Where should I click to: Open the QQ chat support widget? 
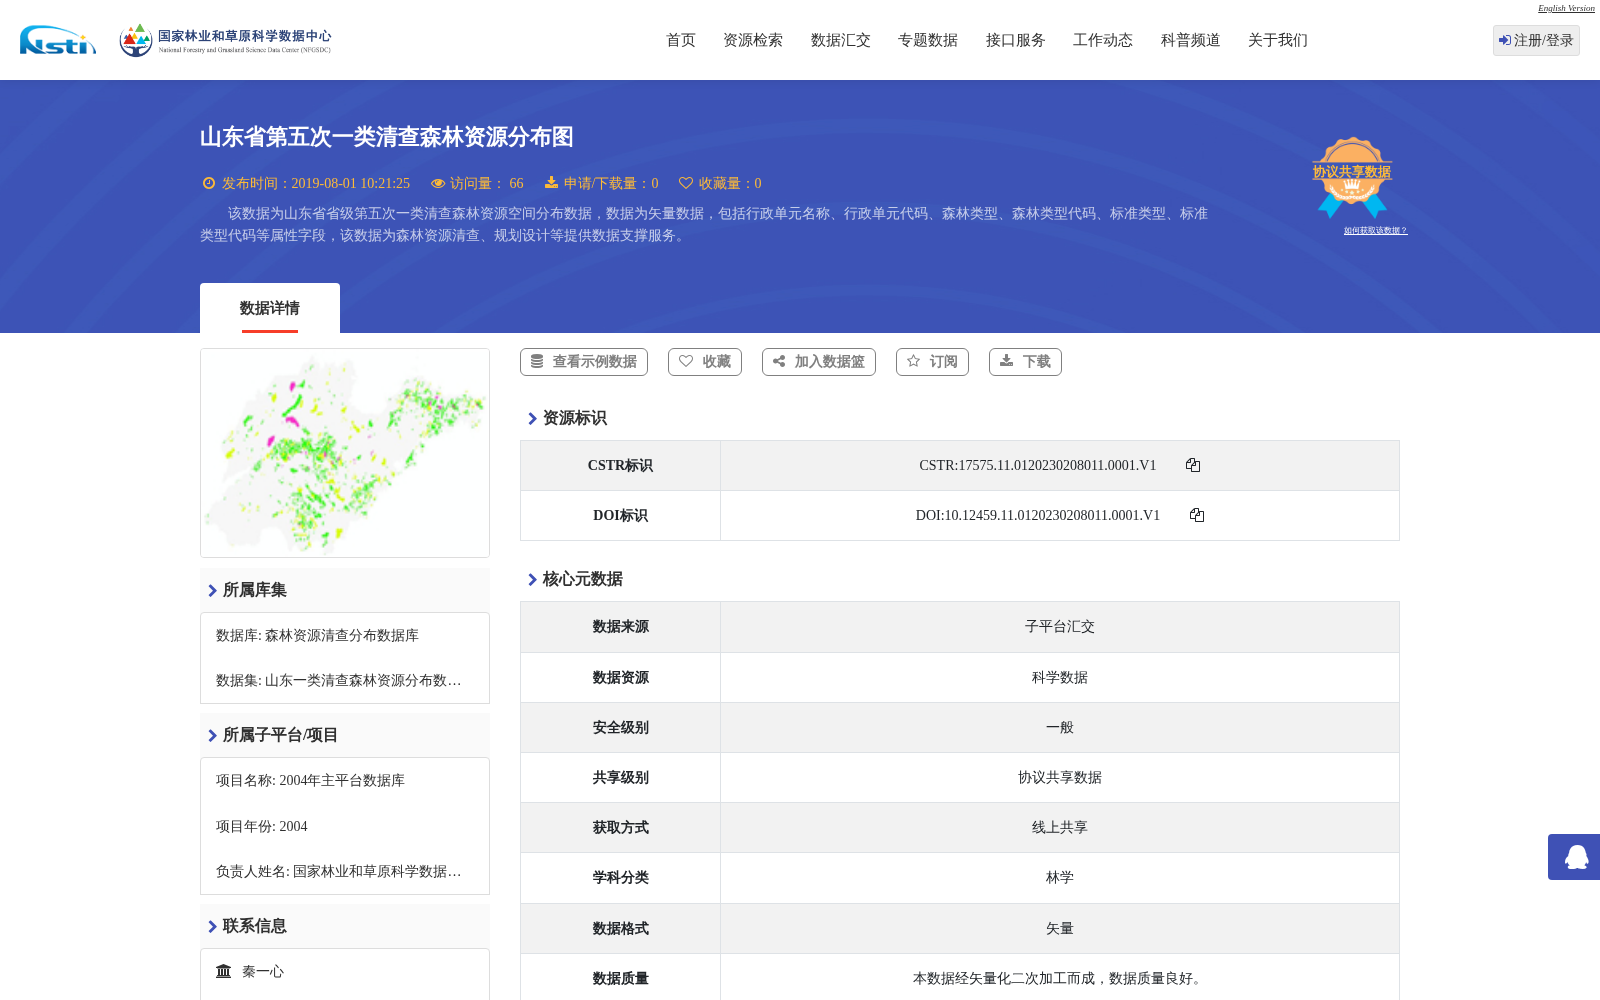pyautogui.click(x=1574, y=857)
